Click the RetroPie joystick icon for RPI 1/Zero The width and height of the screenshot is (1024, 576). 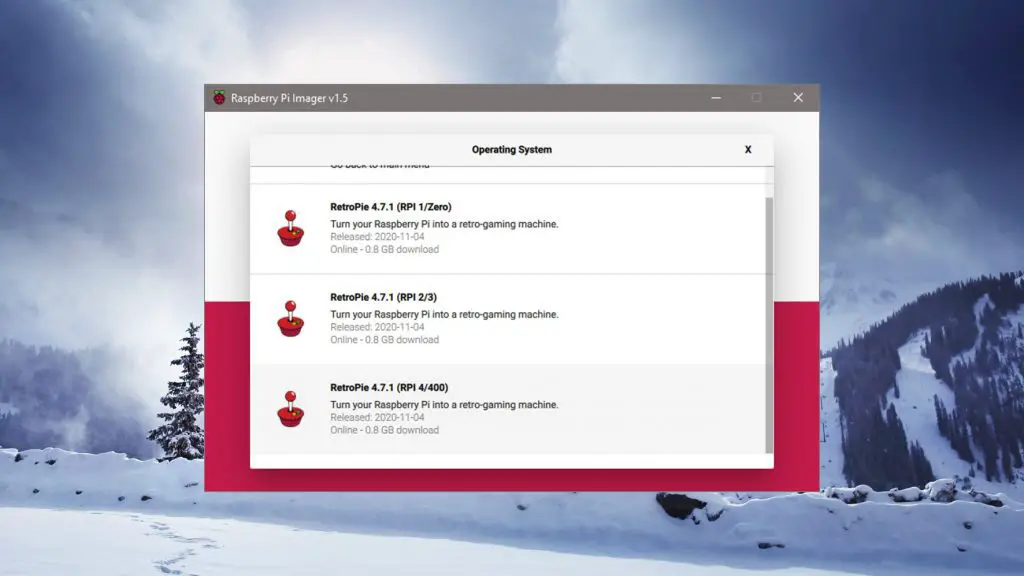click(290, 229)
